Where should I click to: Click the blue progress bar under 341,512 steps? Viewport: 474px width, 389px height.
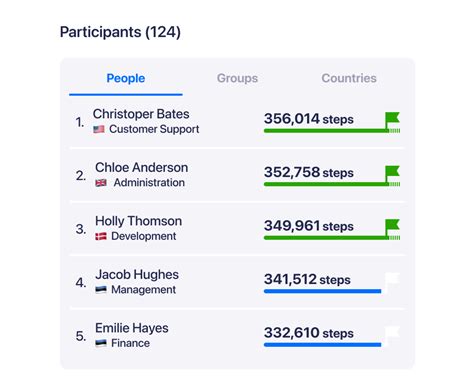[322, 291]
